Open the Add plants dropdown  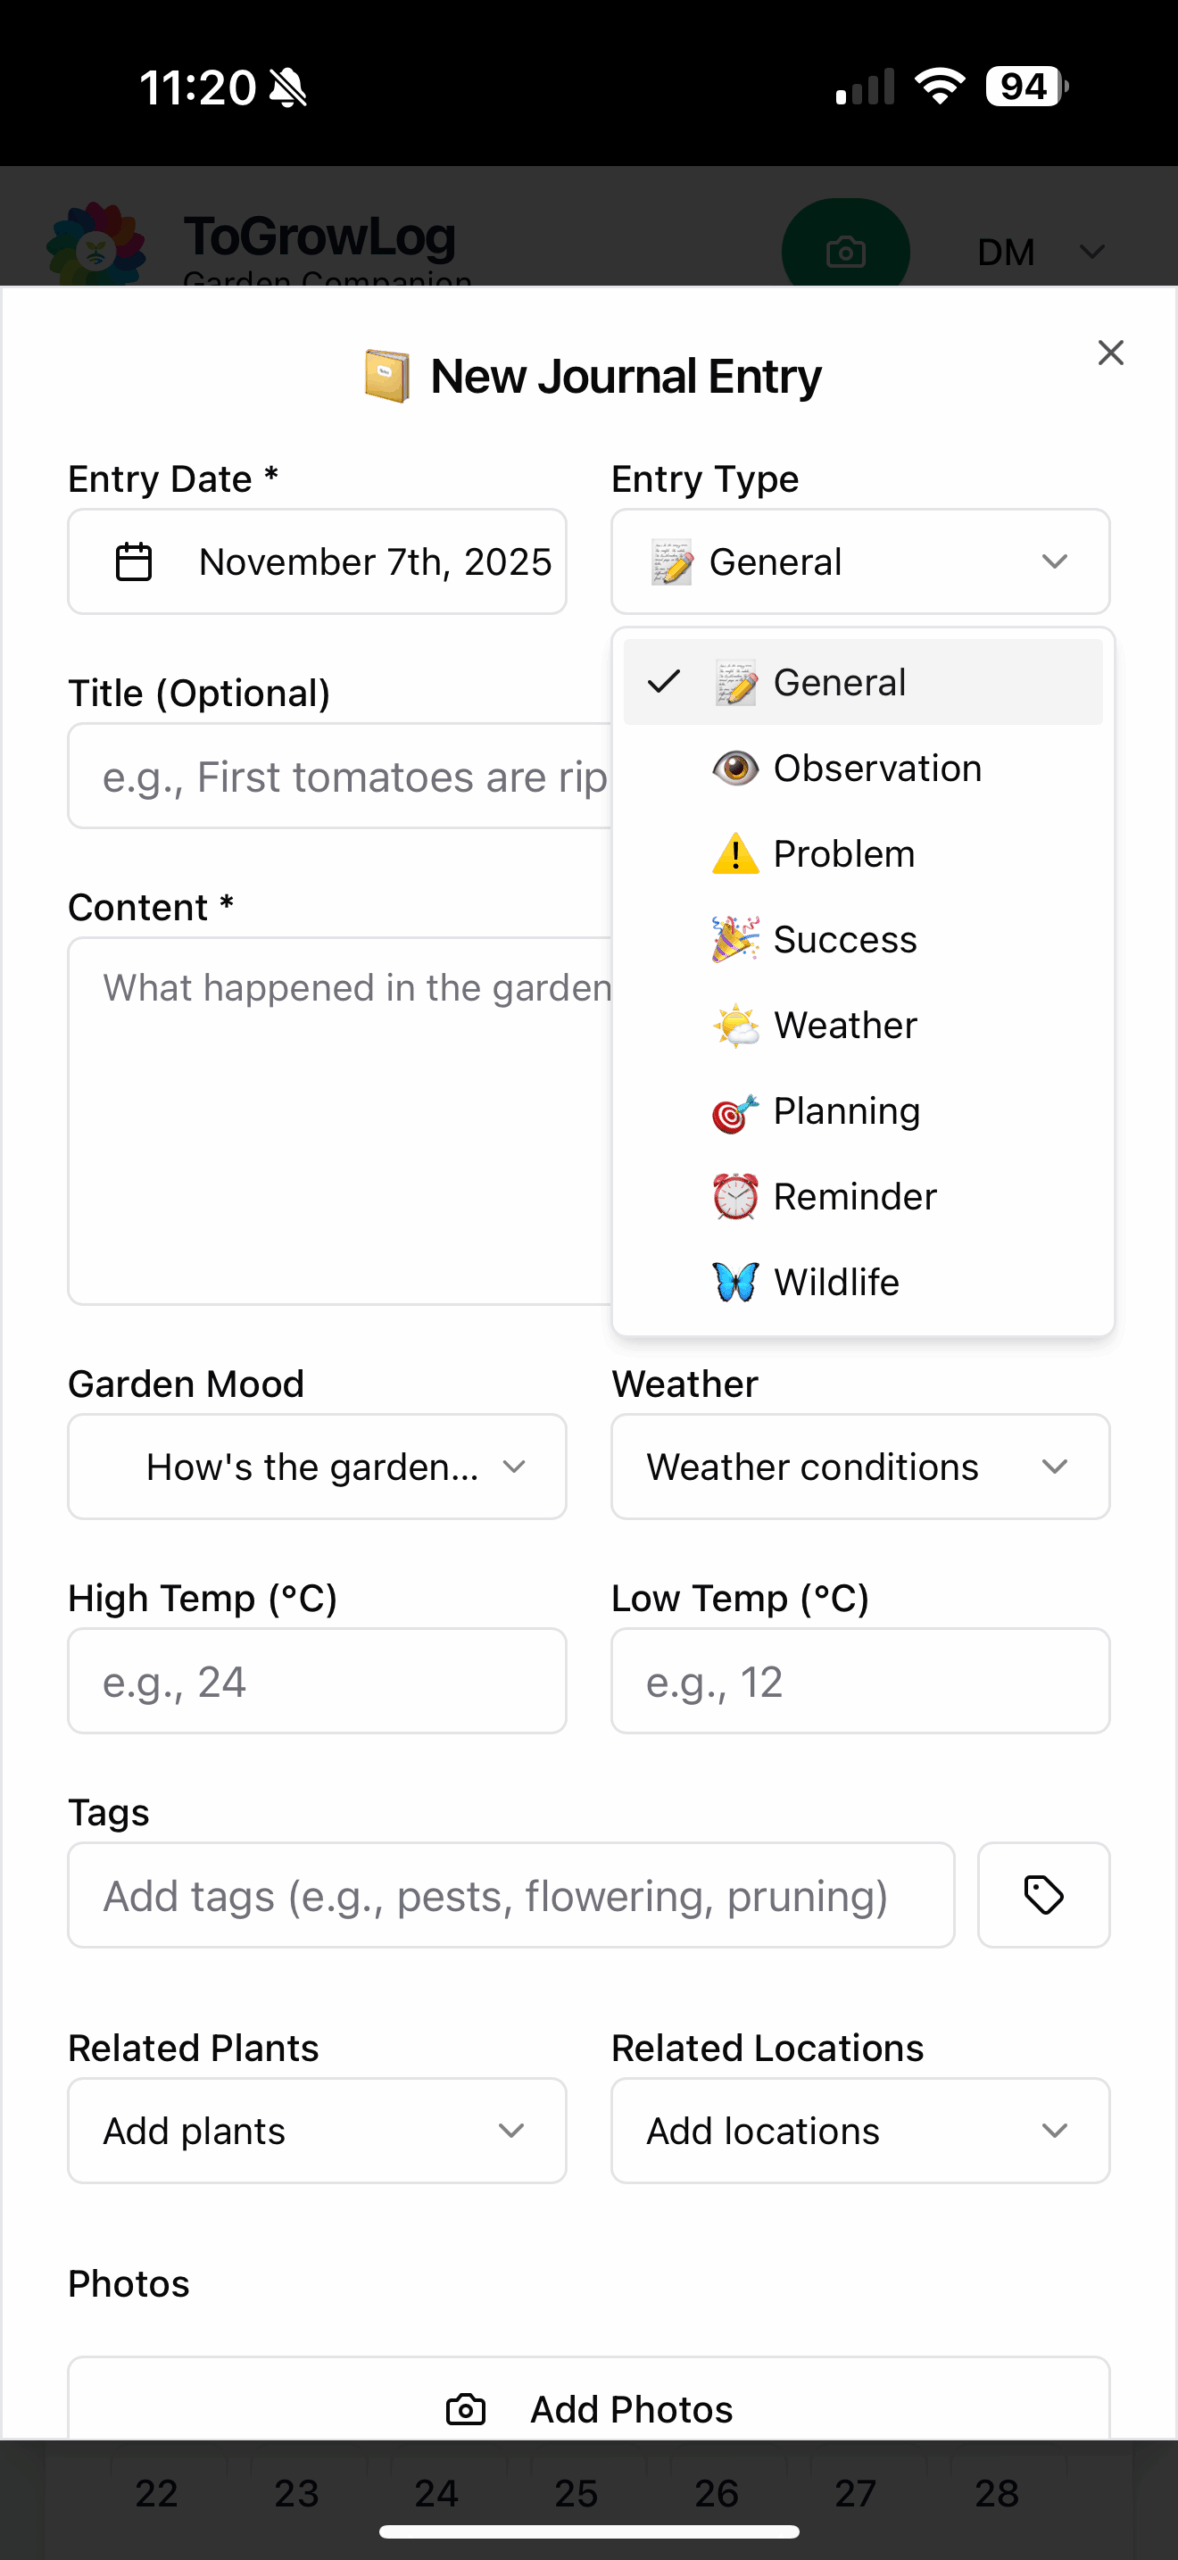coord(317,2131)
